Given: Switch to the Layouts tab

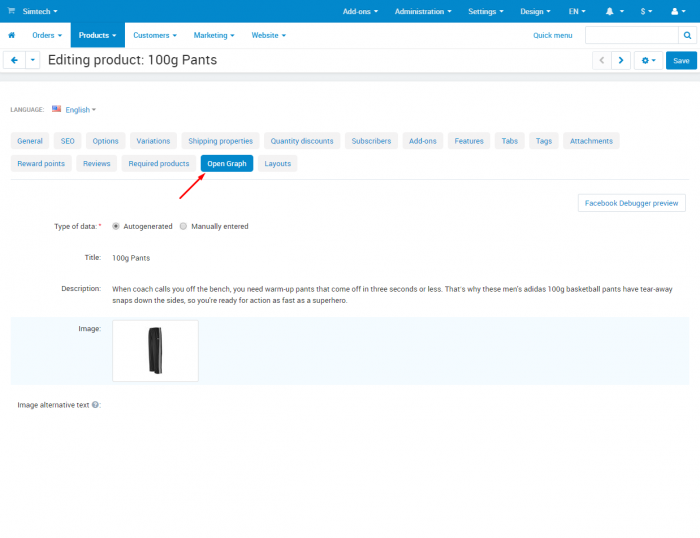Looking at the screenshot, I should (277, 163).
